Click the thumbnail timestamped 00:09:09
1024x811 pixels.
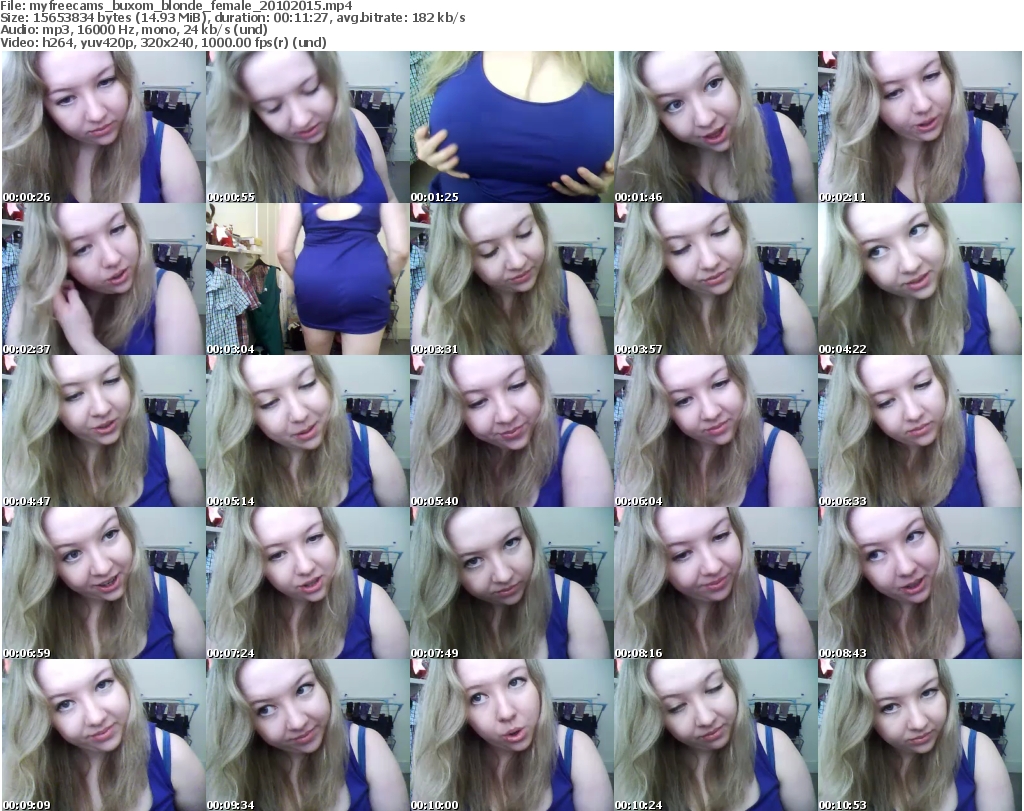[103, 735]
